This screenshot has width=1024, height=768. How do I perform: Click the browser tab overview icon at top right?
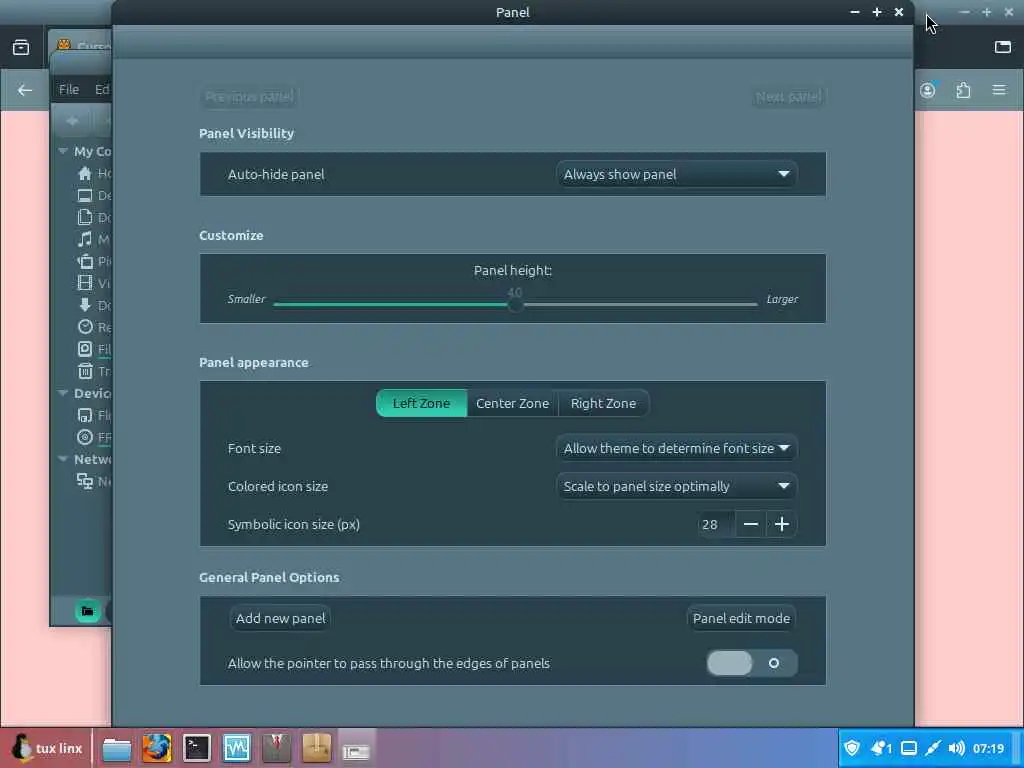coord(1002,46)
